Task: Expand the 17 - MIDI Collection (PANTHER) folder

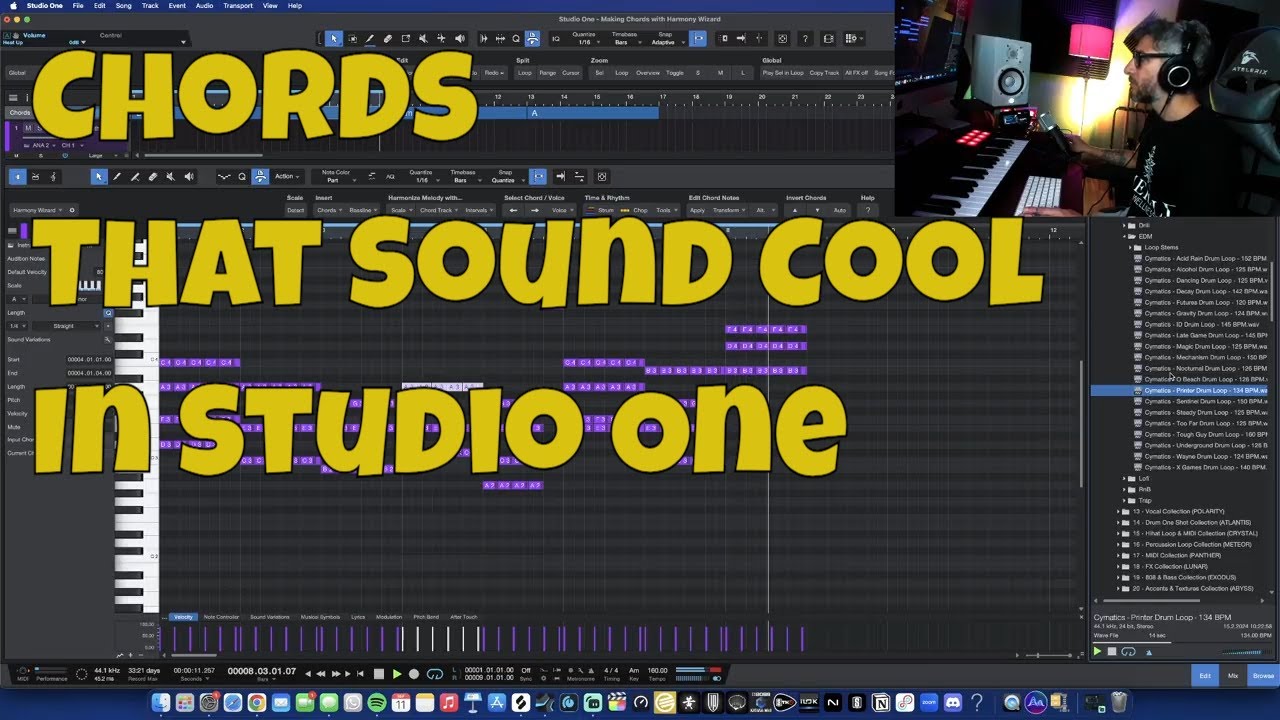Action: pos(1118,555)
